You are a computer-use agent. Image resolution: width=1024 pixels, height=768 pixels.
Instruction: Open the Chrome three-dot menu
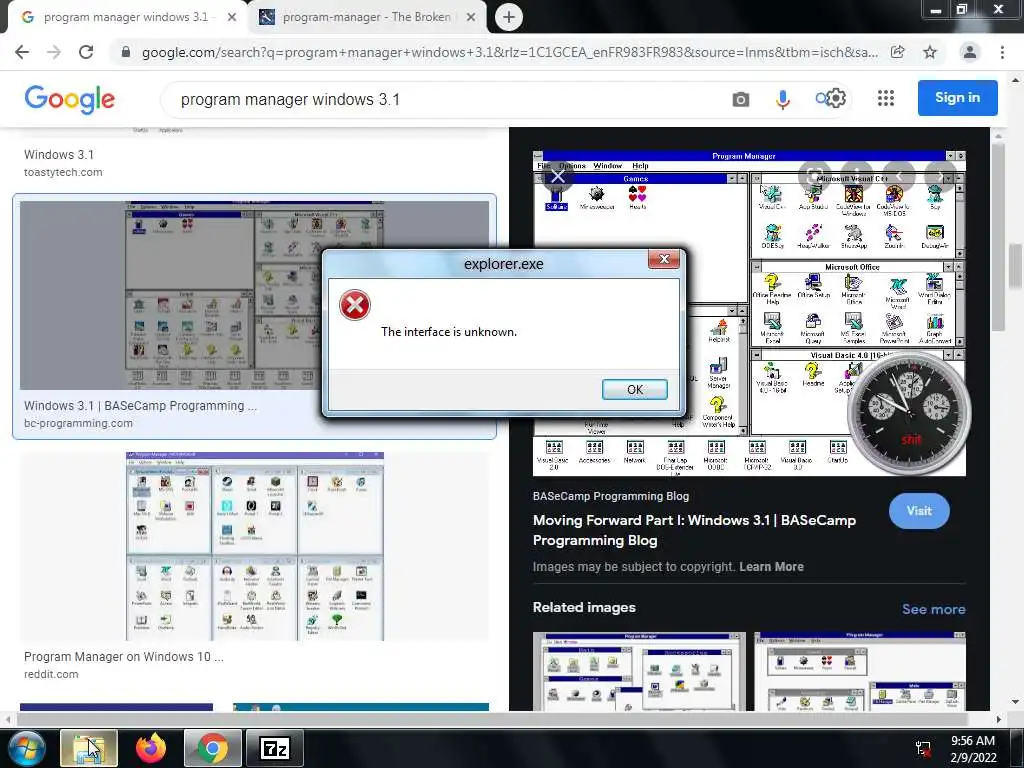(1002, 52)
